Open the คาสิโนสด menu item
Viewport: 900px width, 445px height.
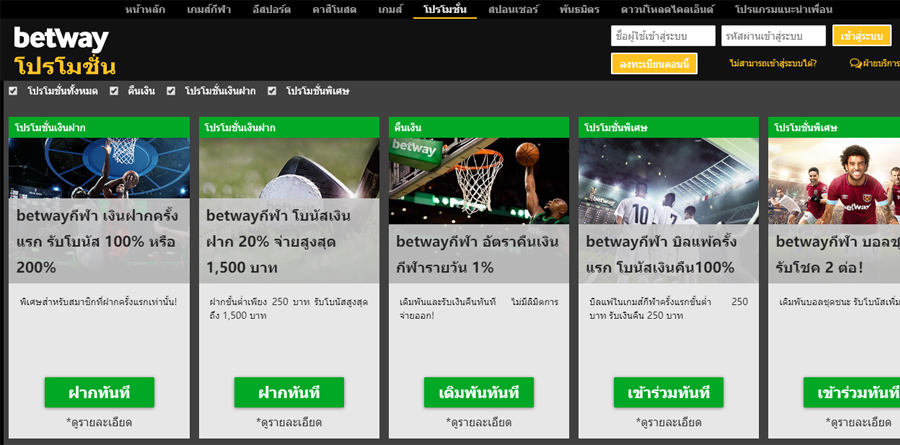(335, 9)
